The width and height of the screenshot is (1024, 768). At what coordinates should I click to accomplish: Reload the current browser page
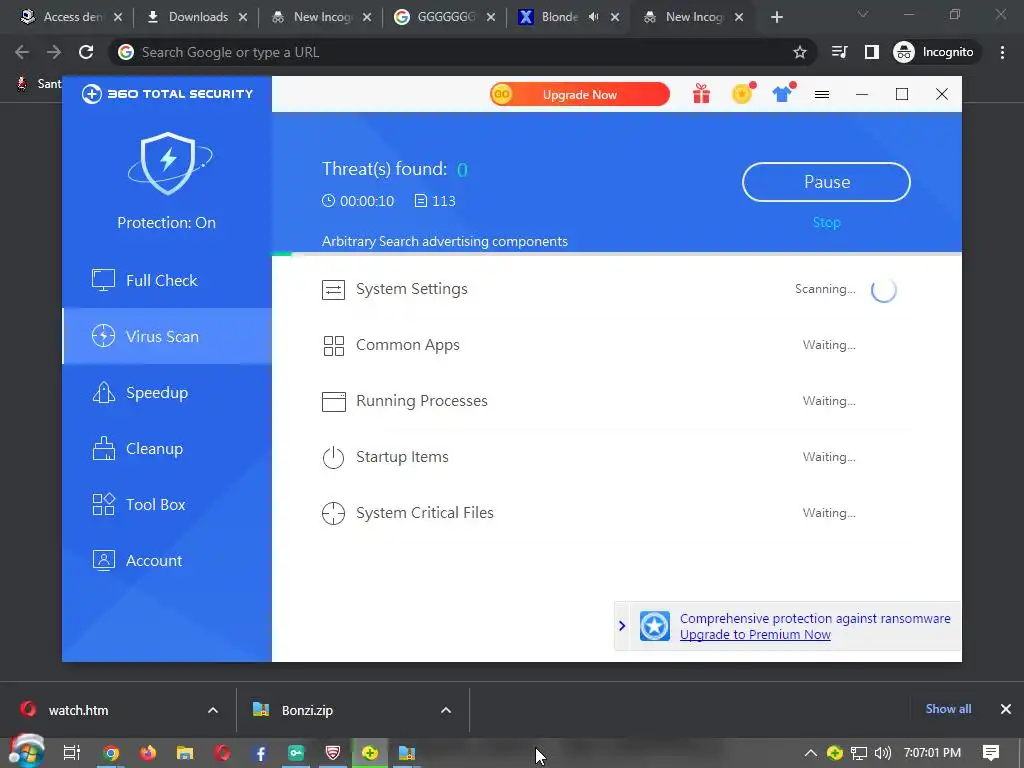point(86,52)
